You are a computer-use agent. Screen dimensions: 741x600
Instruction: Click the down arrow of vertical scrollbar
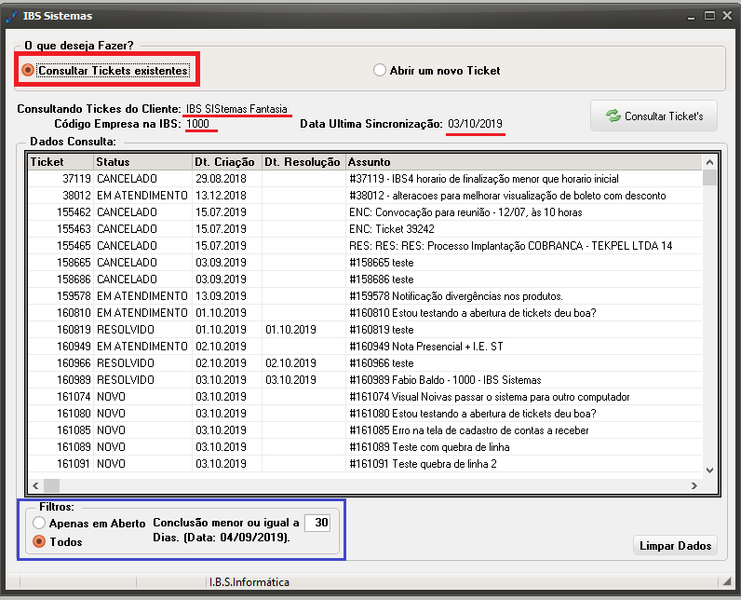pyautogui.click(x=709, y=471)
